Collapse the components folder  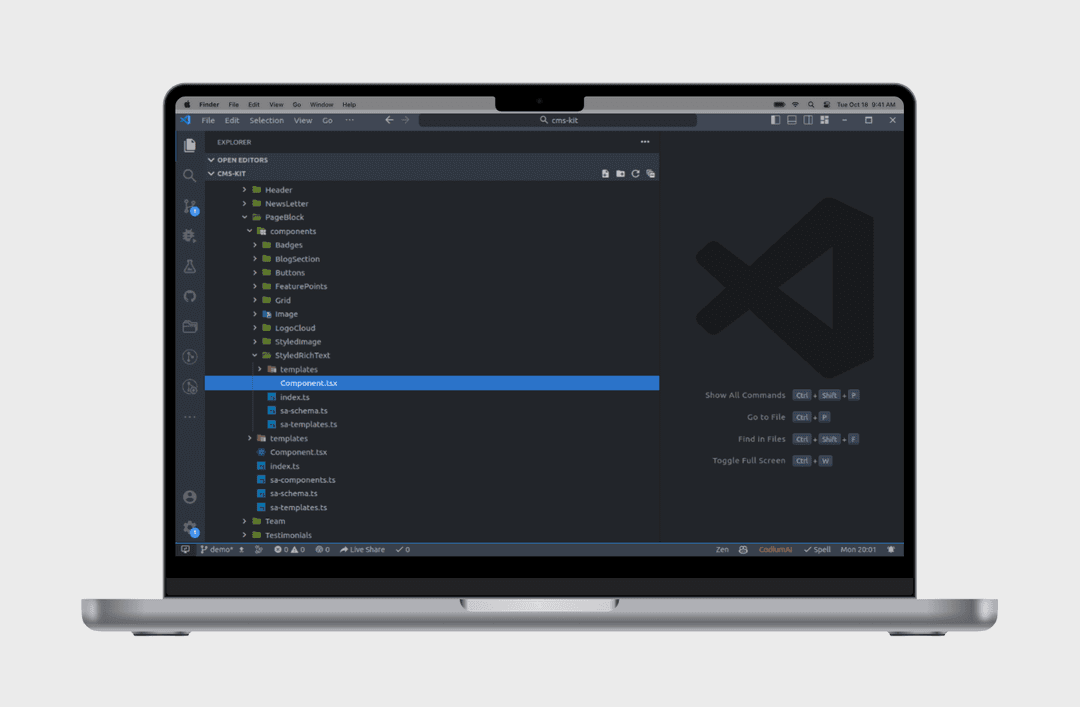pos(432,231)
